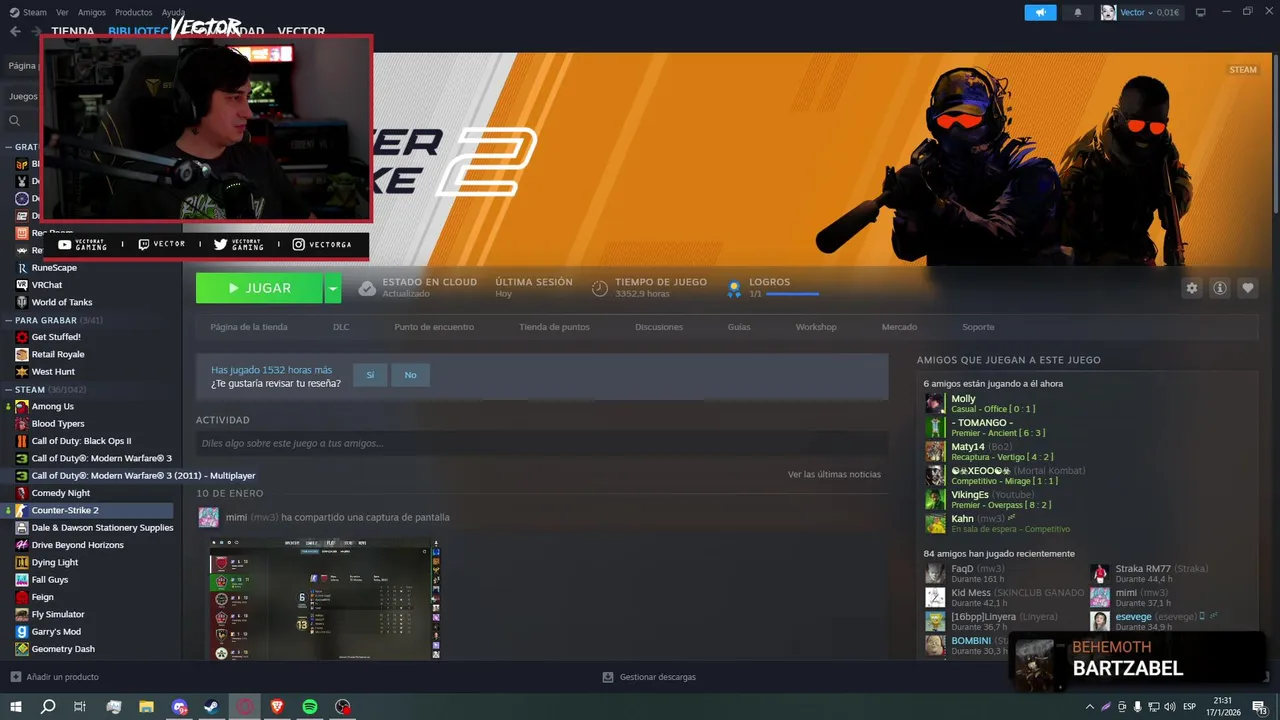Collapse the PARA GRABAR collection

click(9, 320)
